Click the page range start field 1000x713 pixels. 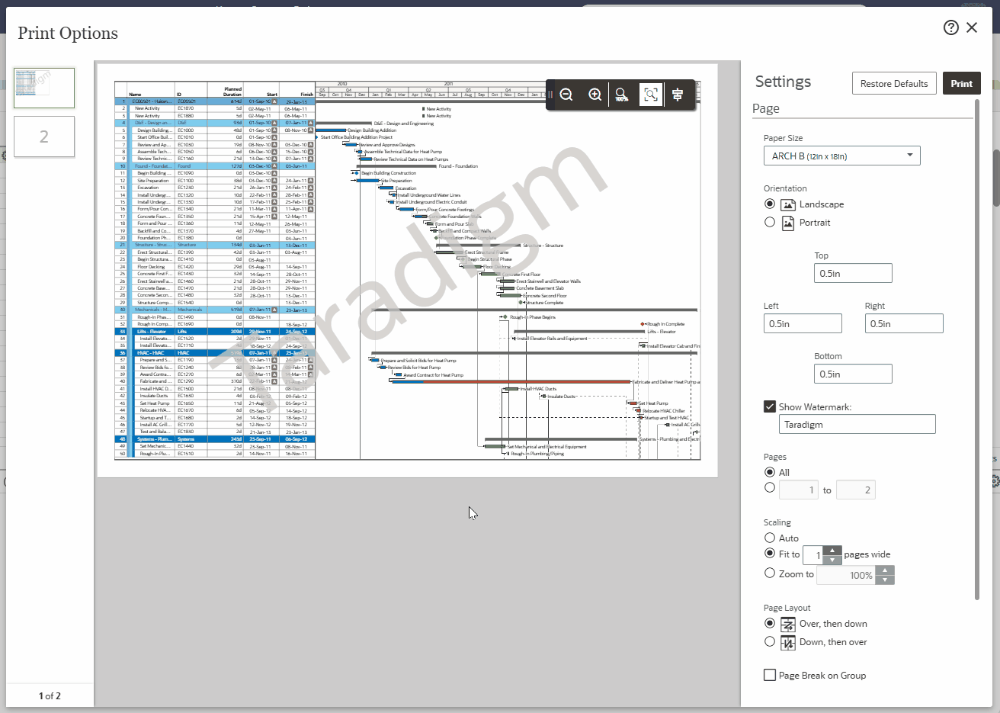(x=798, y=490)
